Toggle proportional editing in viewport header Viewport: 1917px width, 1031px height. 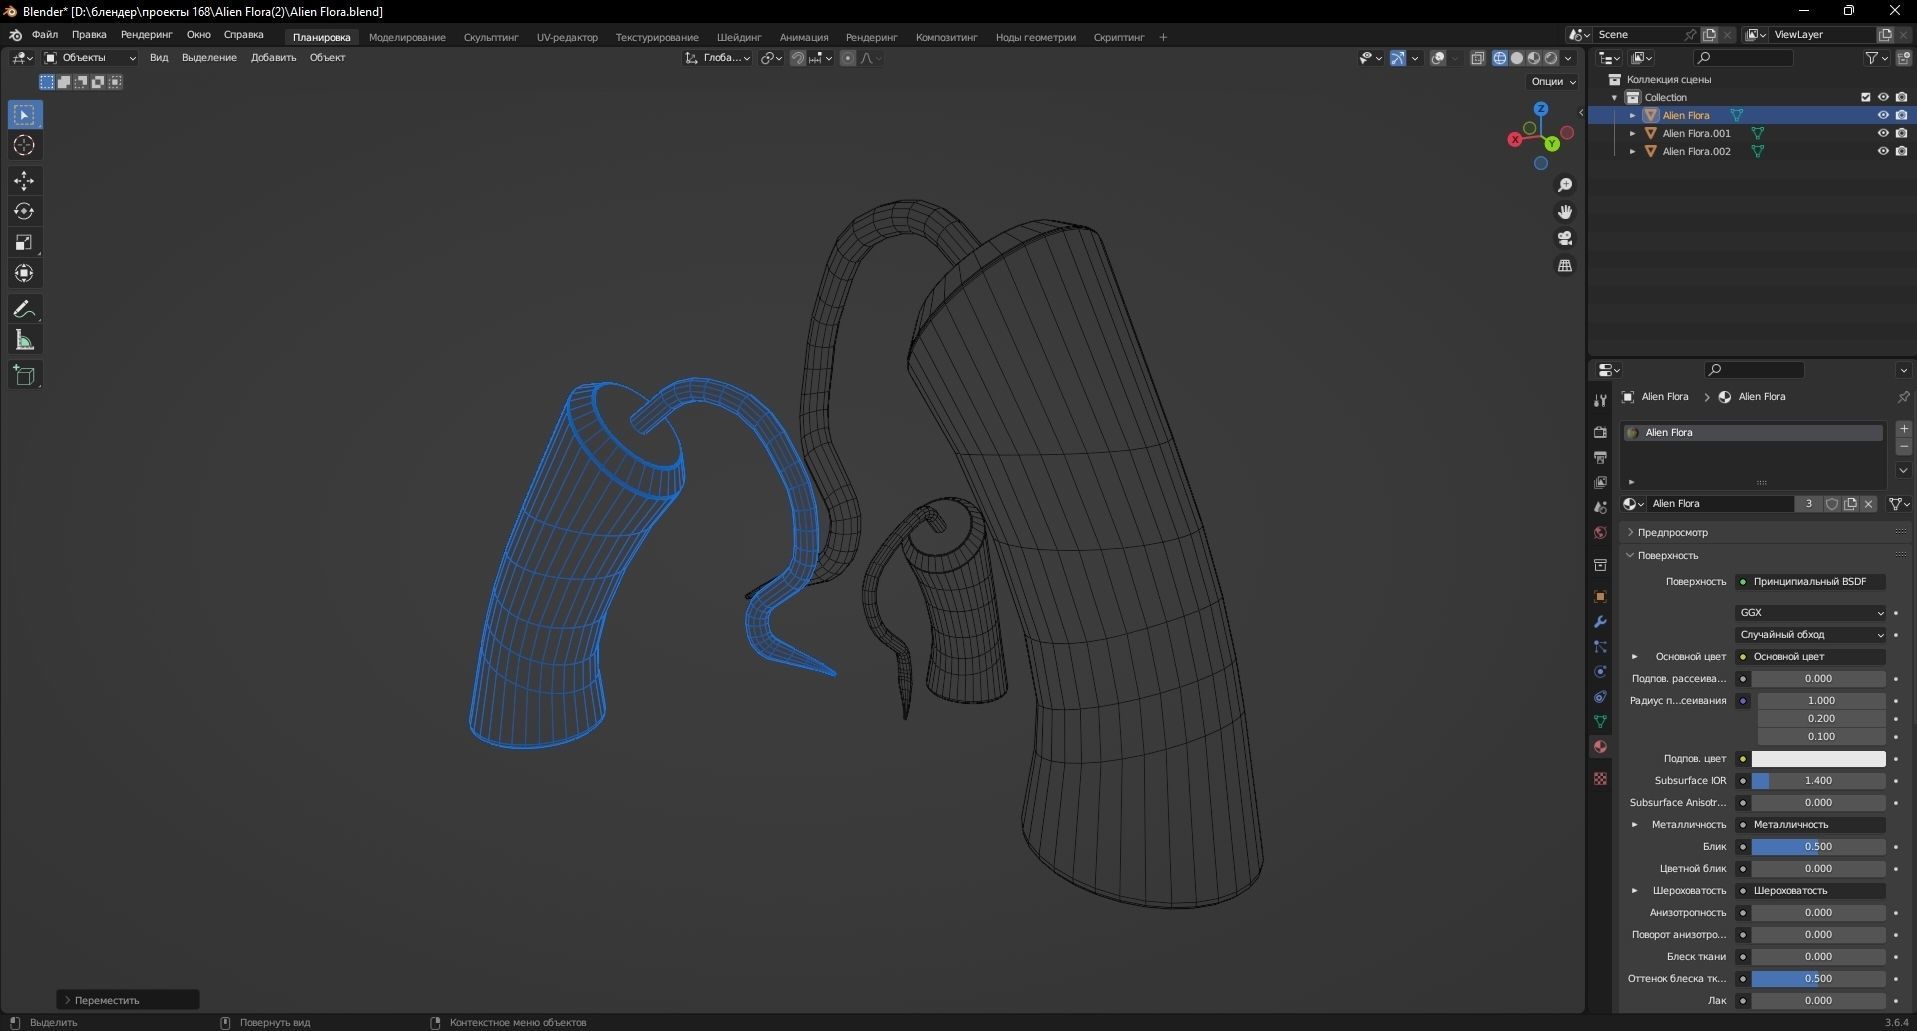848,58
